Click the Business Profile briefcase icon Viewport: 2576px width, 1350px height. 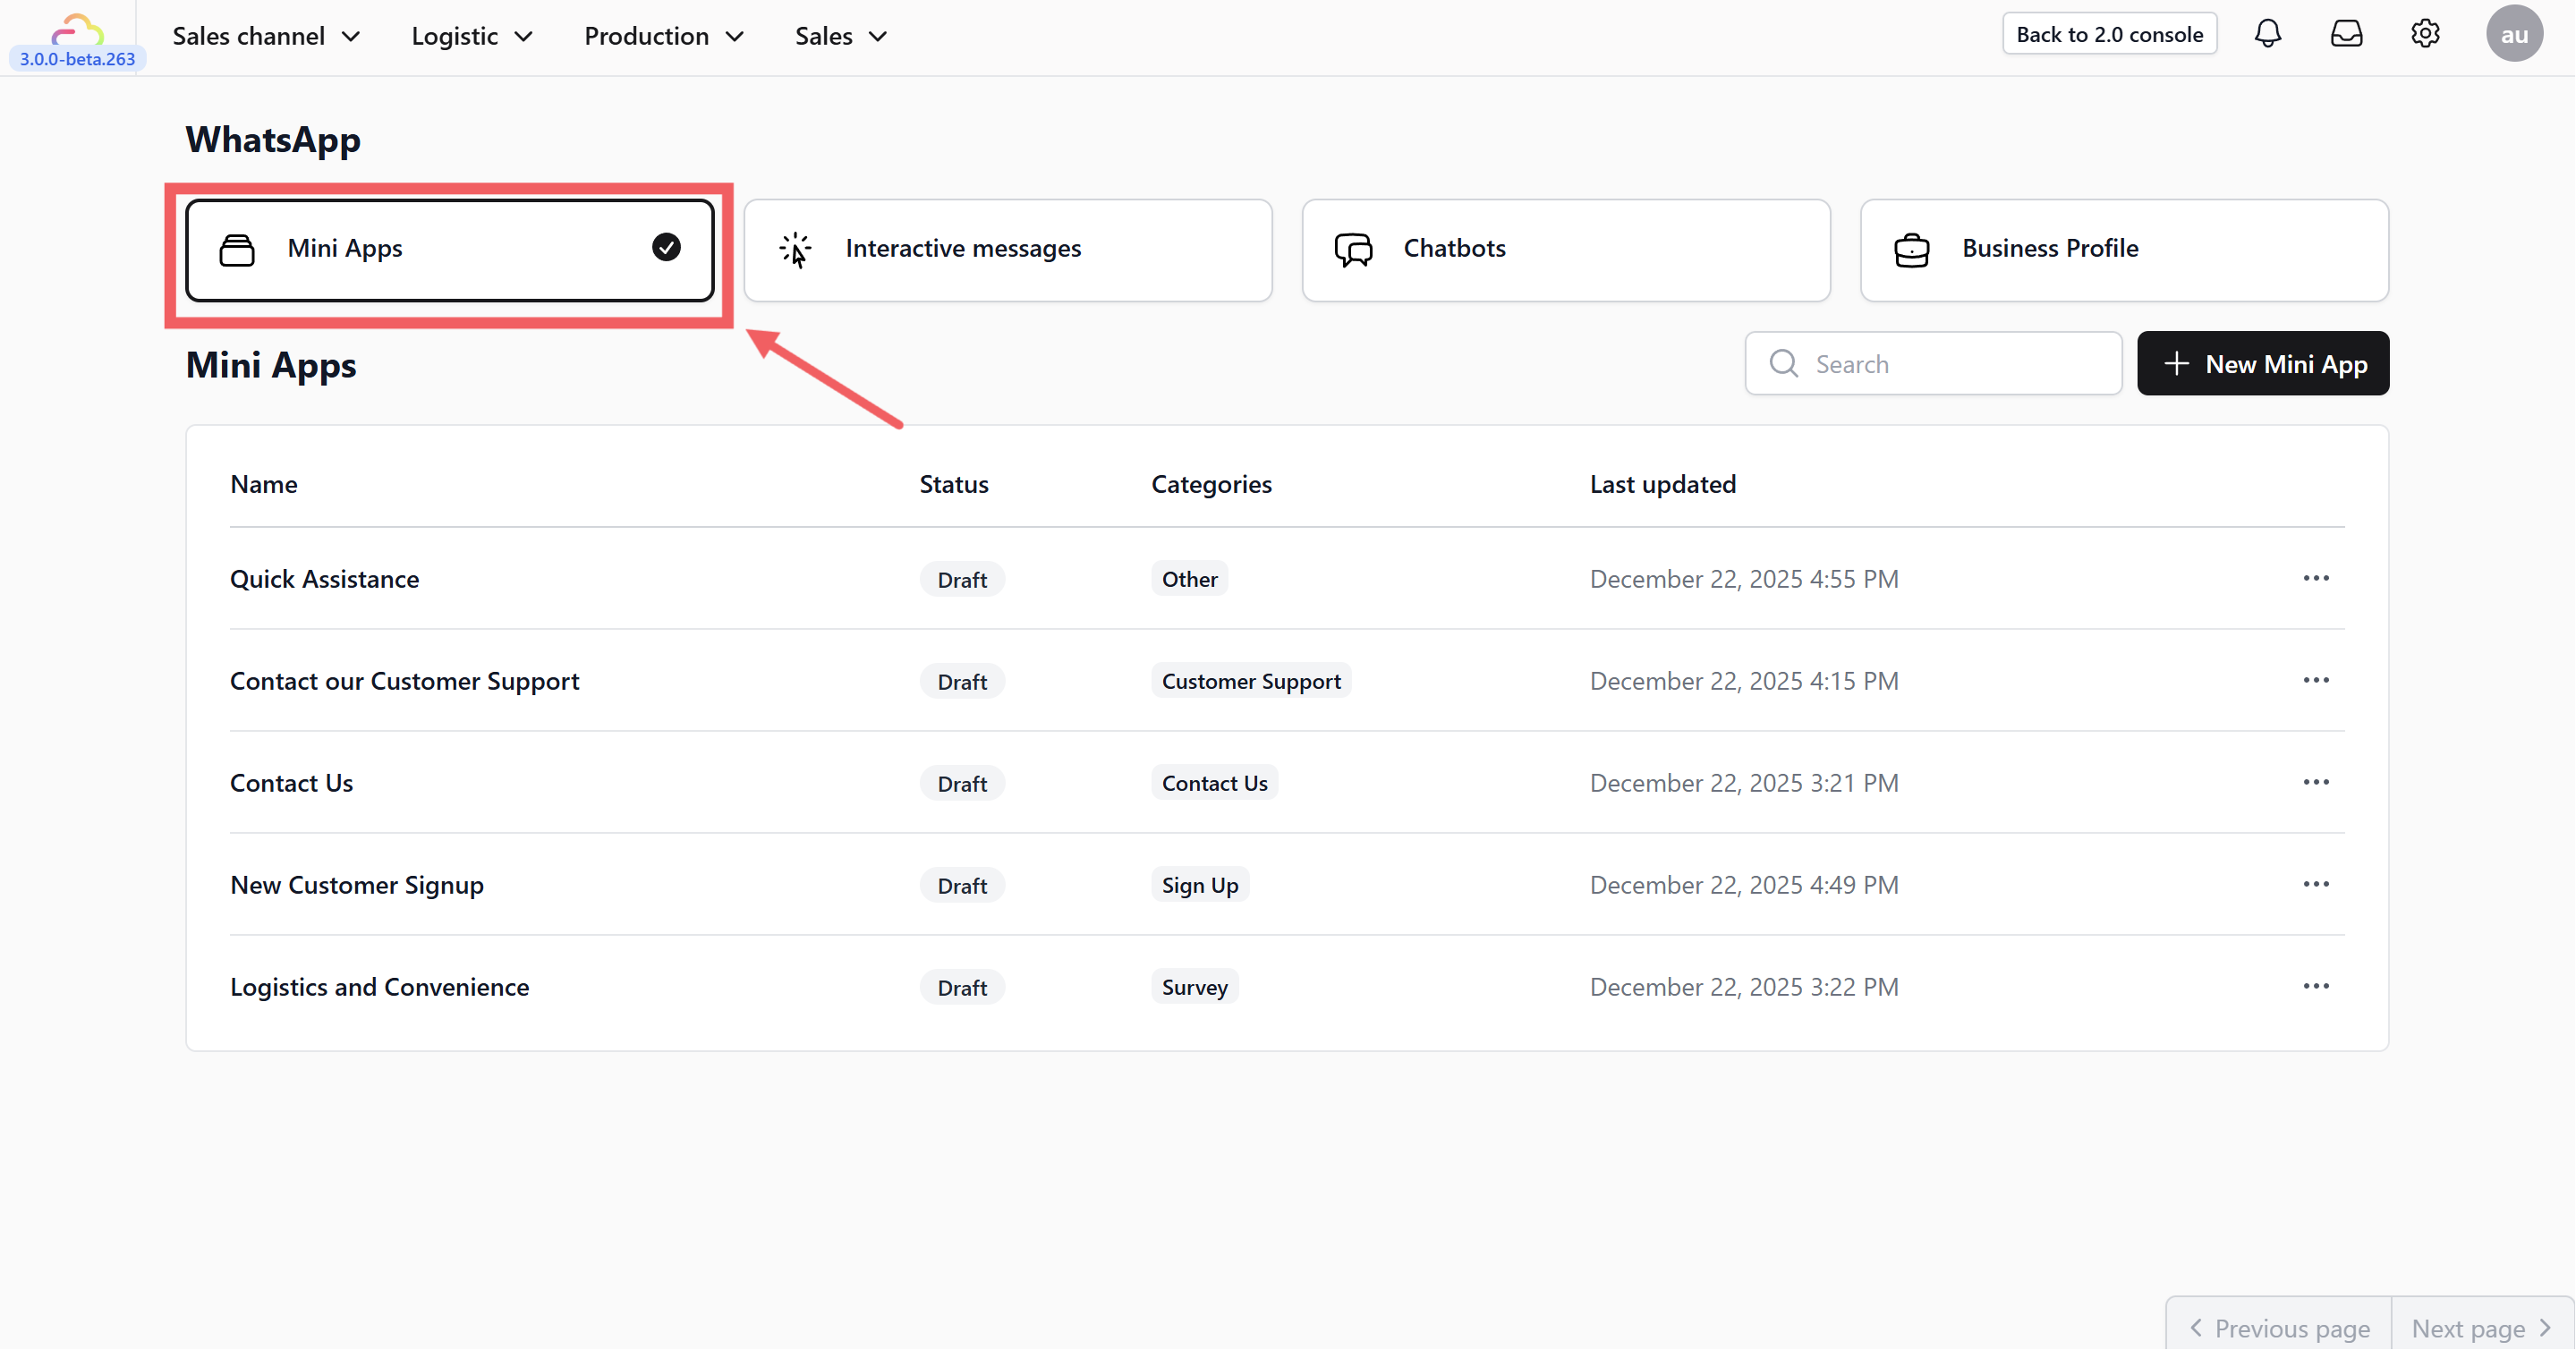tap(1911, 250)
